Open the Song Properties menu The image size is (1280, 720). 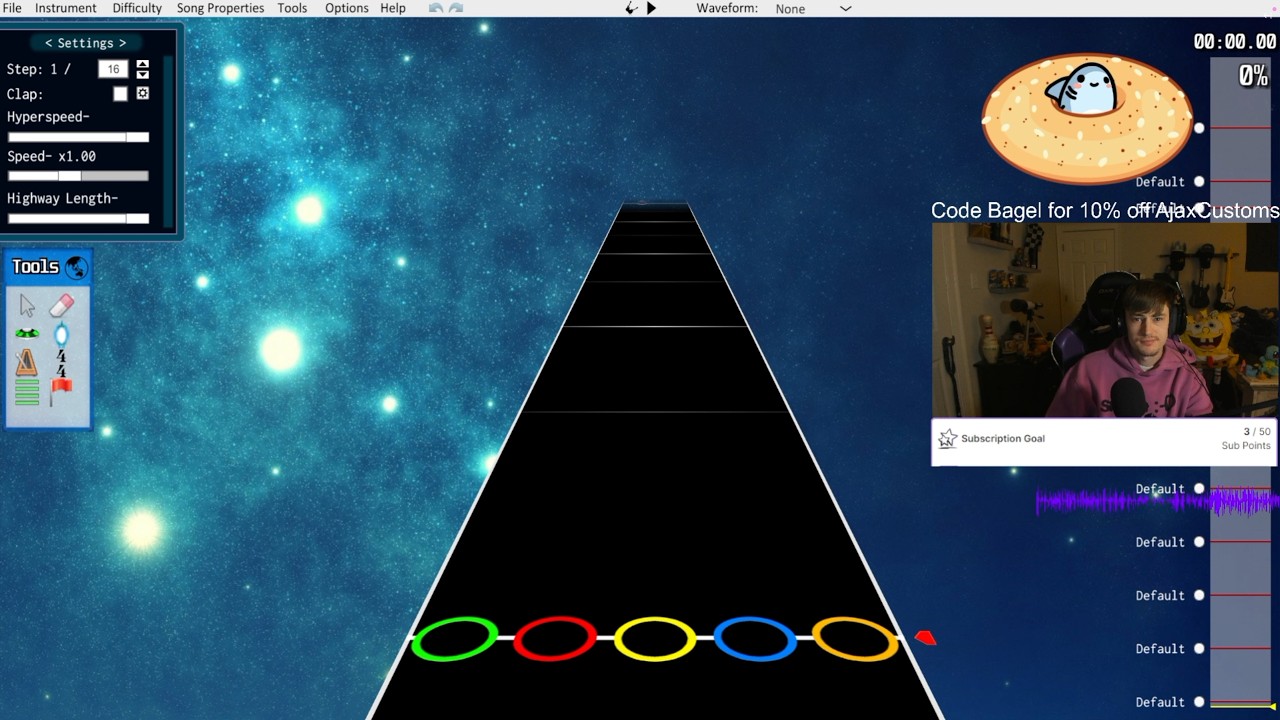pyautogui.click(x=220, y=8)
